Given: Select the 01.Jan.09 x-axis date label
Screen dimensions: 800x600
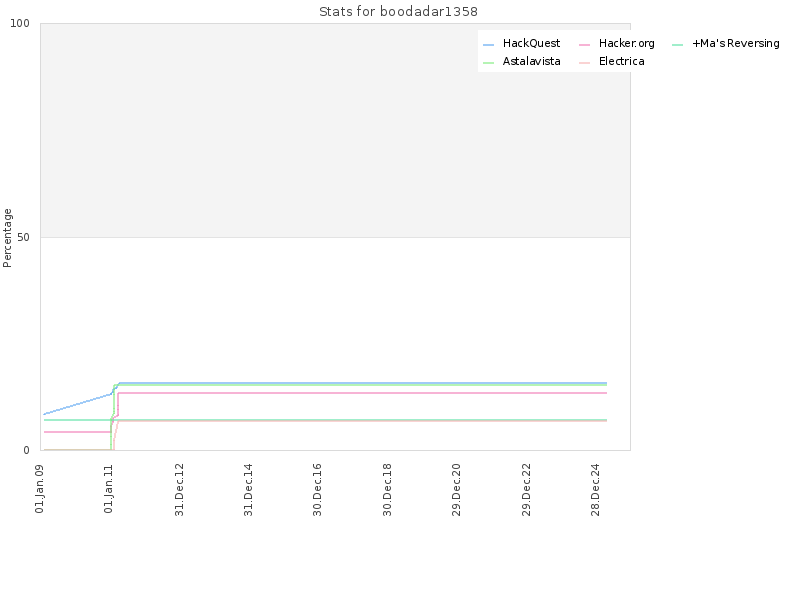Looking at the screenshot, I should click(x=40, y=488).
